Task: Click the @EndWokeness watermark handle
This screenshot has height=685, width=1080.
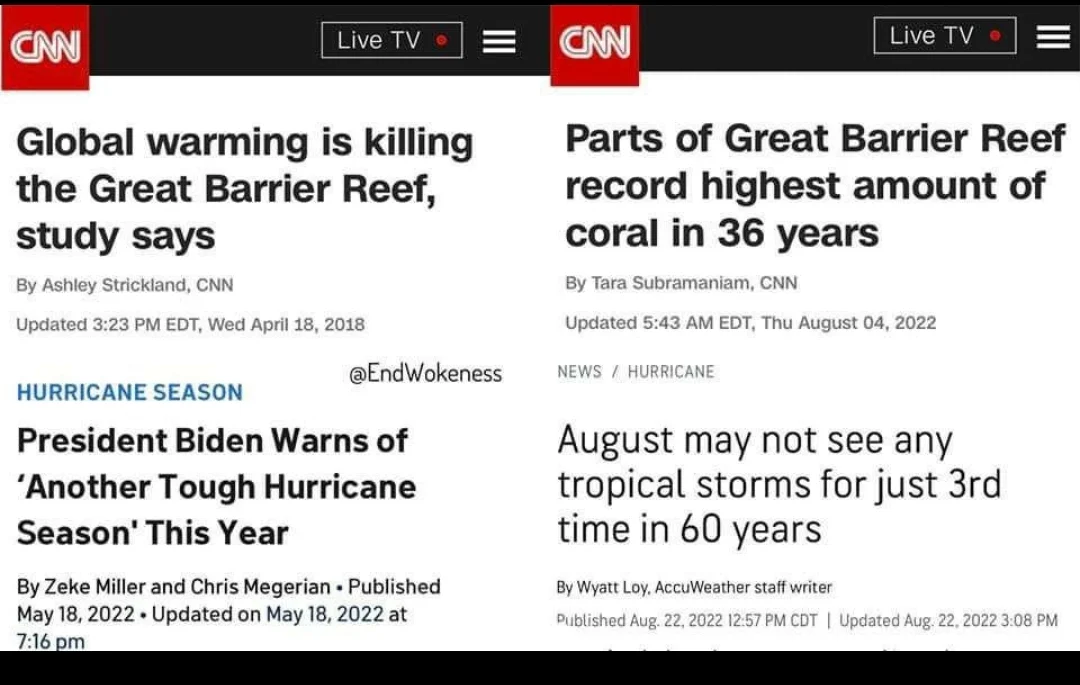Action: [x=425, y=374]
